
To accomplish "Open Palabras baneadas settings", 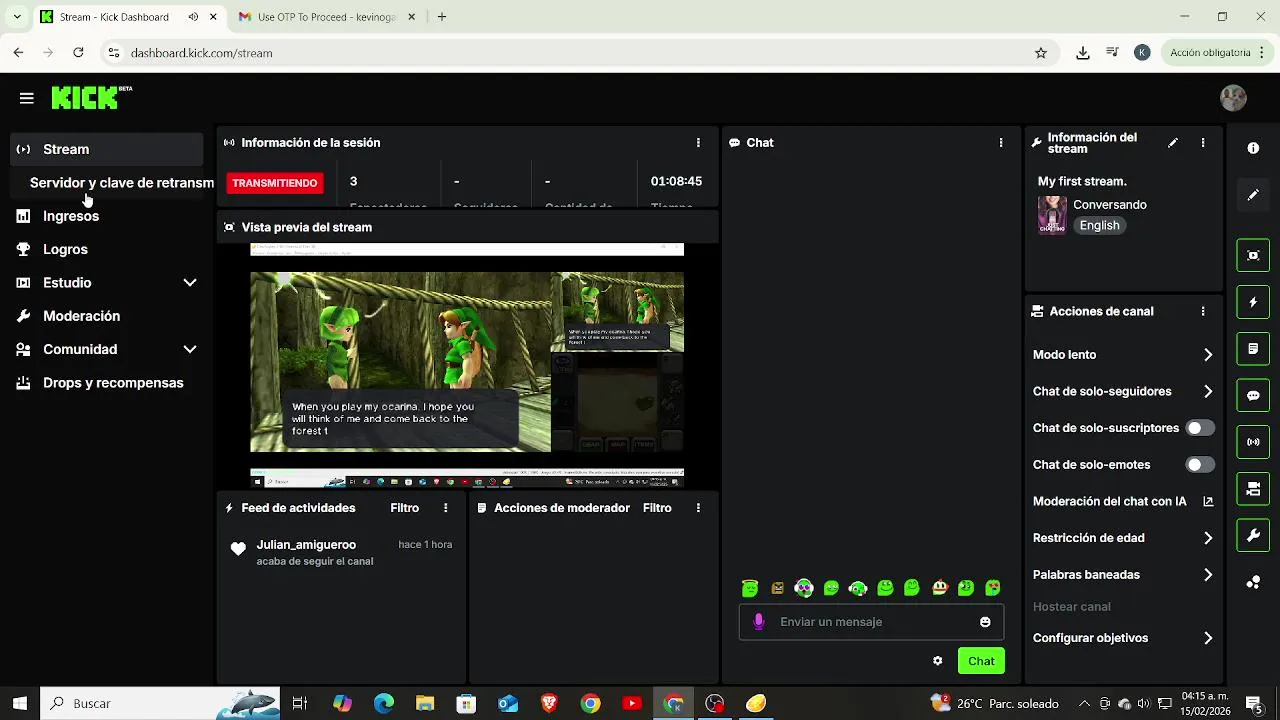I will pyautogui.click(x=1123, y=575).
